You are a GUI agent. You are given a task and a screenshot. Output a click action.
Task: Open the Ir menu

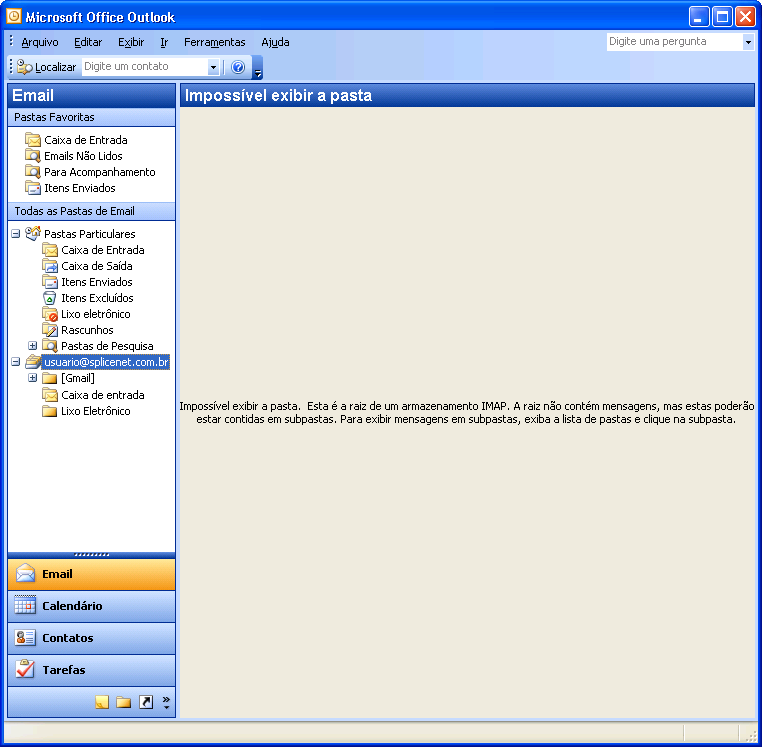164,42
